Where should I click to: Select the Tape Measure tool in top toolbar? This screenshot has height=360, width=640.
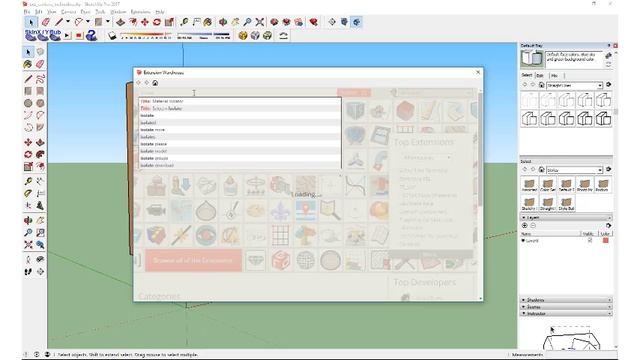[x=184, y=22]
